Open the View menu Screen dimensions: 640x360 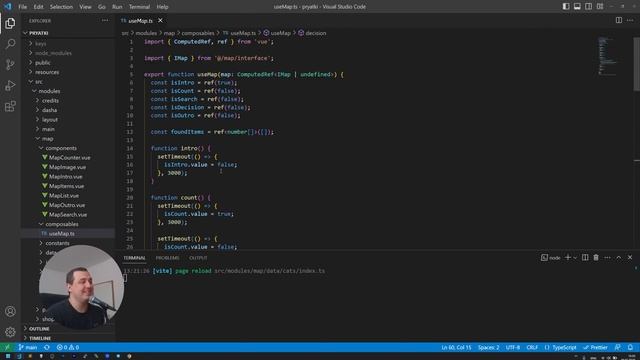[85, 7]
